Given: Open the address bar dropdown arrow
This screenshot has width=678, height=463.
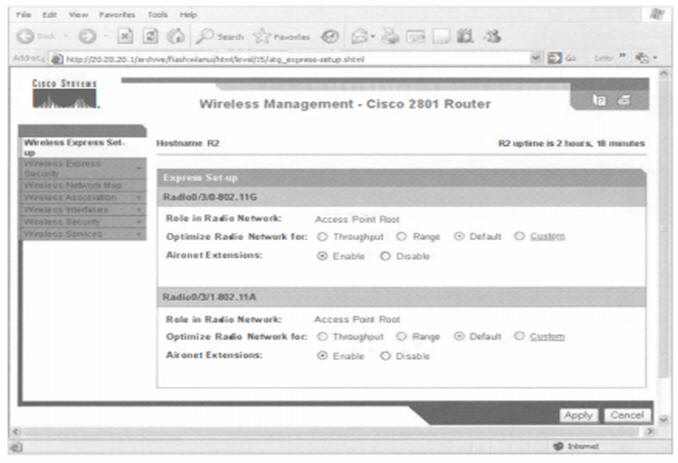Looking at the screenshot, I should [536, 58].
